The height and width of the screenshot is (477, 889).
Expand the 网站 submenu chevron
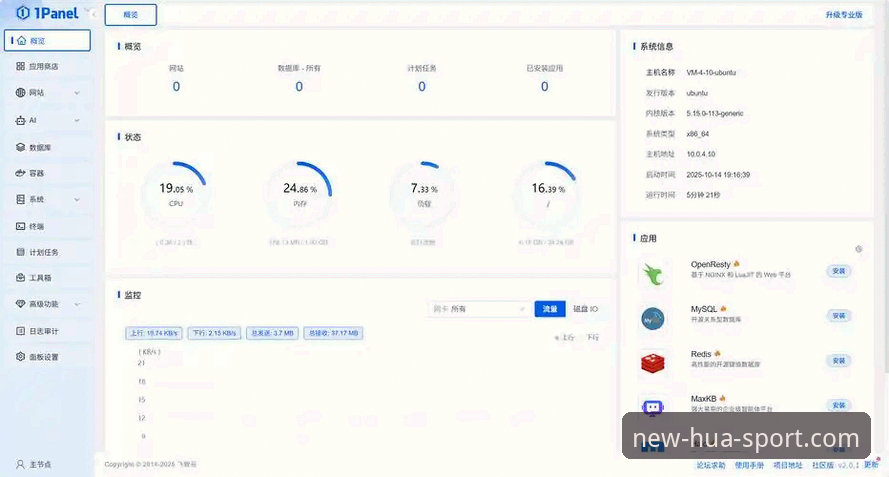point(77,92)
